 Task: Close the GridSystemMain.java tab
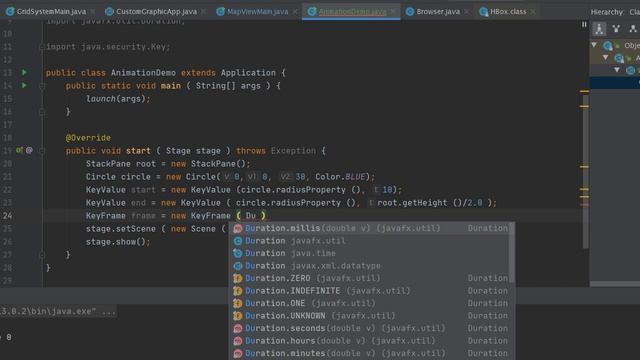(93, 12)
